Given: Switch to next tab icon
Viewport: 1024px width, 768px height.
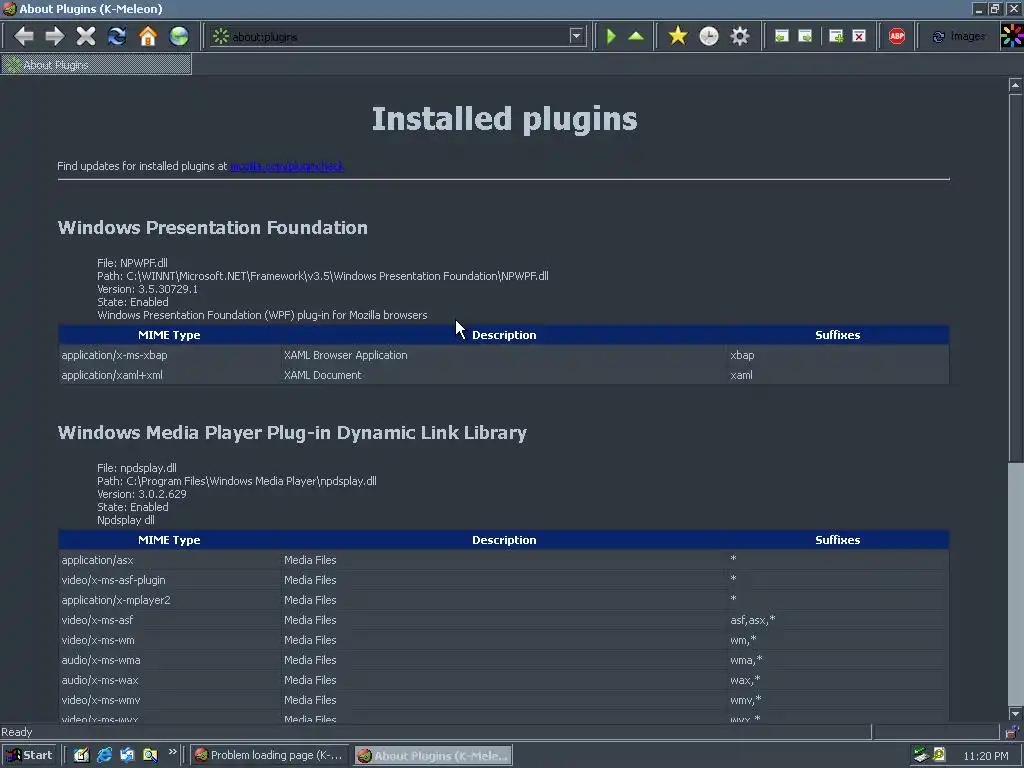Looking at the screenshot, I should pos(805,36).
